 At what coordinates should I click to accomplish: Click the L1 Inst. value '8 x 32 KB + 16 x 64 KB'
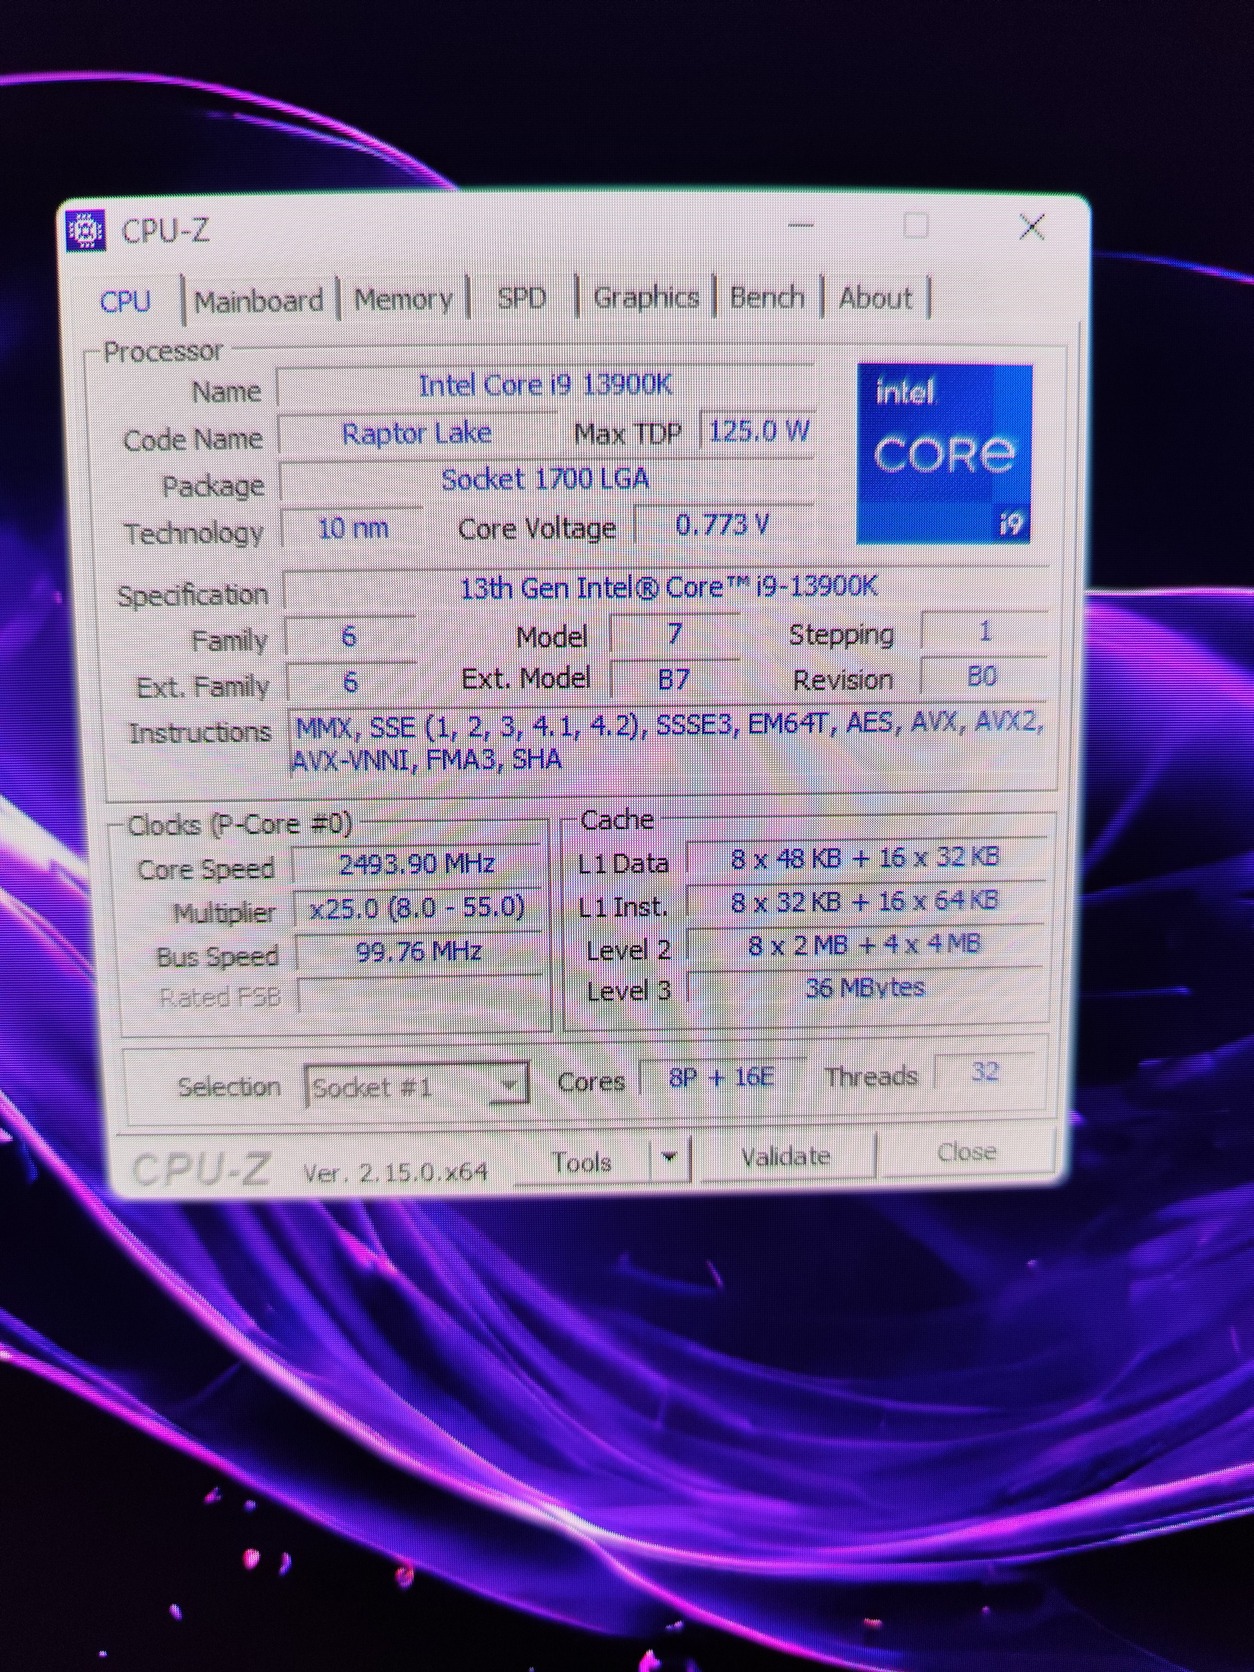point(865,902)
